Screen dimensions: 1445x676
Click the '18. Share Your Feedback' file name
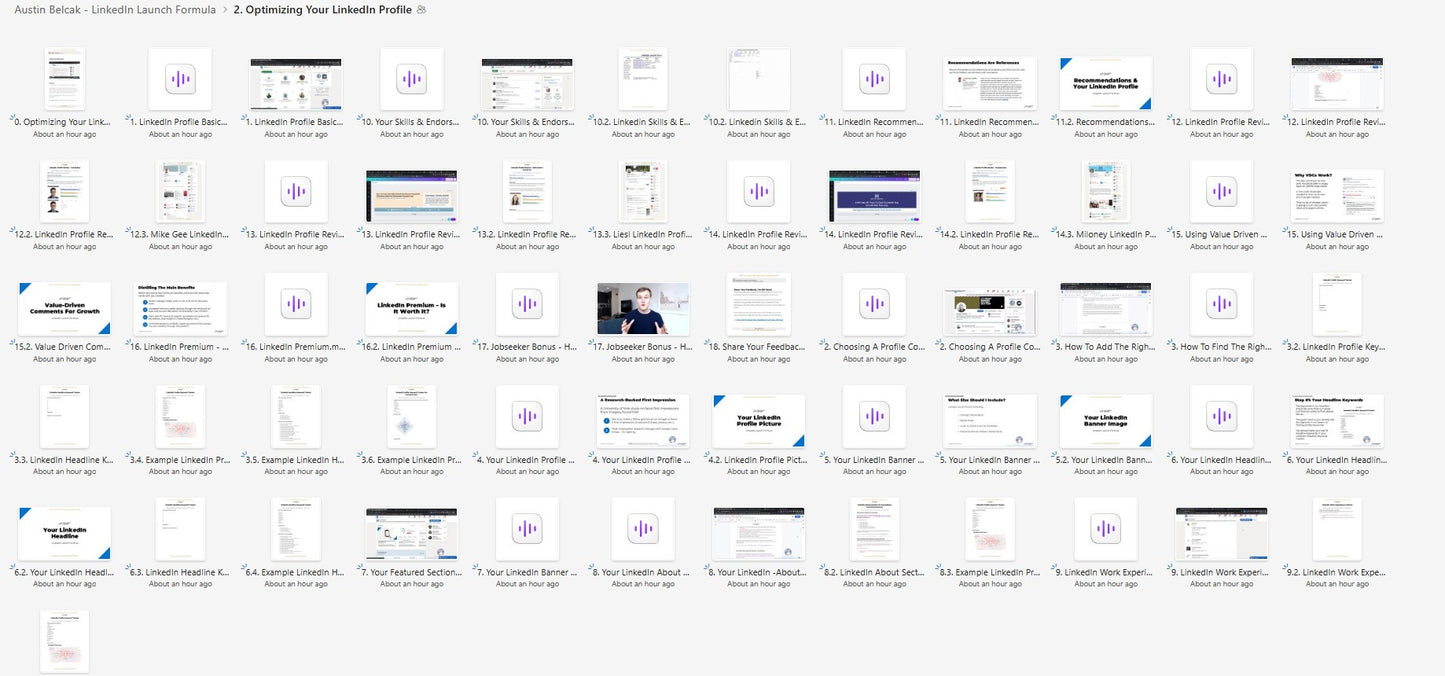[x=758, y=347]
